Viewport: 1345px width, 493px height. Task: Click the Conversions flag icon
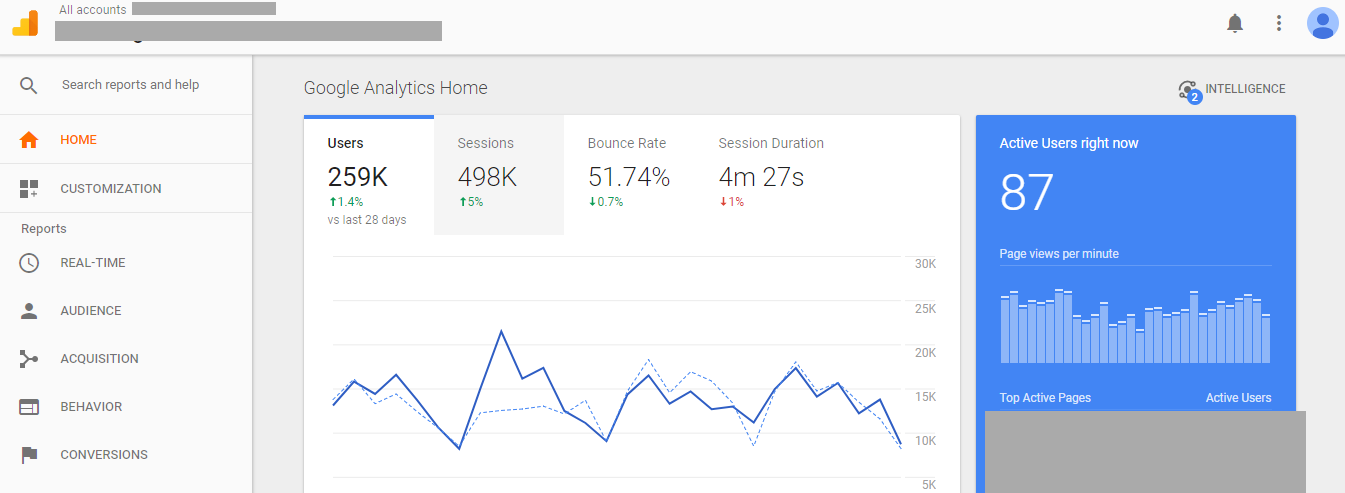point(29,455)
